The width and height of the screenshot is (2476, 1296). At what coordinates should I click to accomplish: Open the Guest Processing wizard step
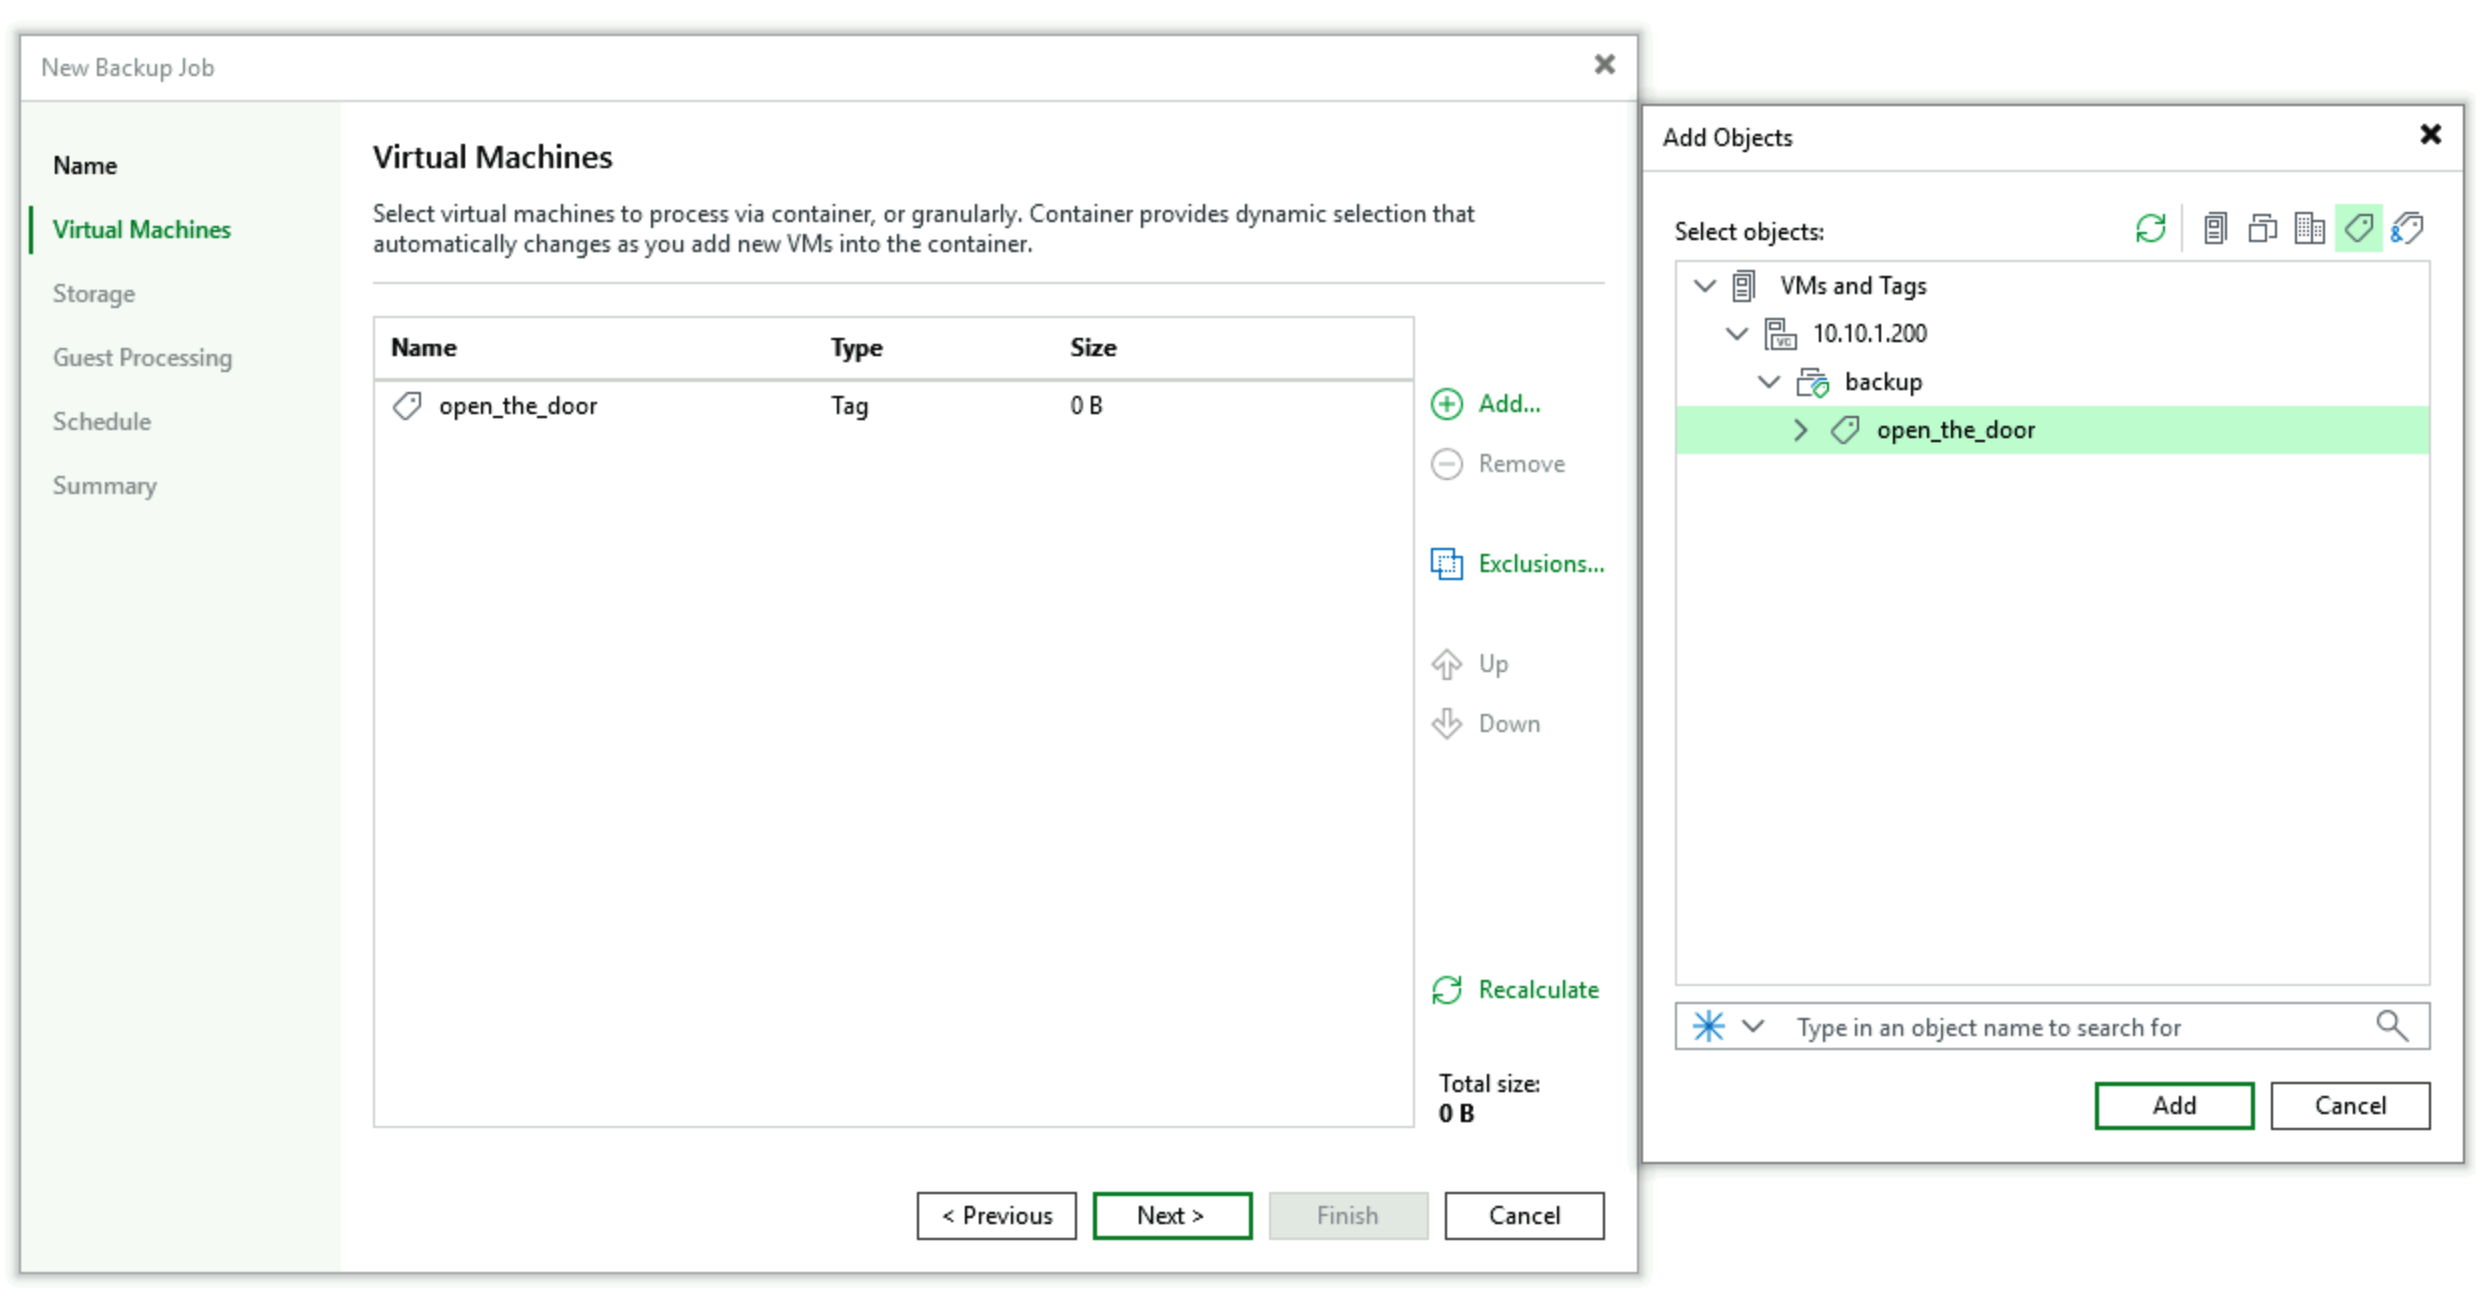coord(142,358)
